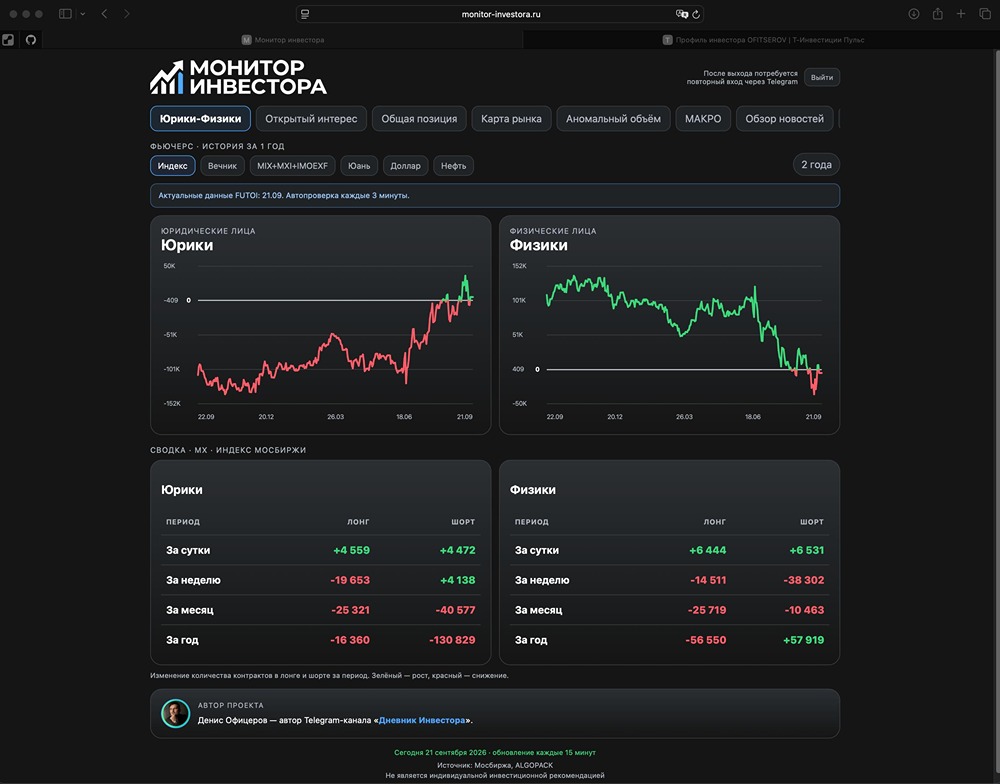Image resolution: width=1000 pixels, height=784 pixels.
Task: Select the Нефть futures filter
Action: click(453, 166)
